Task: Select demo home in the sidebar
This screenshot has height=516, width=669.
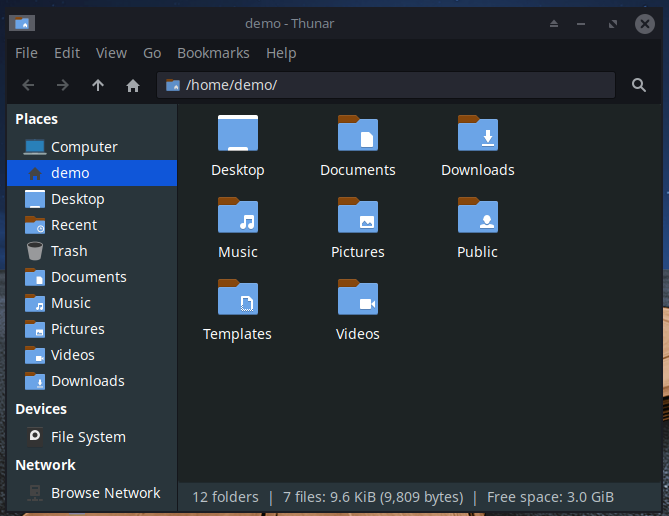Action: coord(92,173)
